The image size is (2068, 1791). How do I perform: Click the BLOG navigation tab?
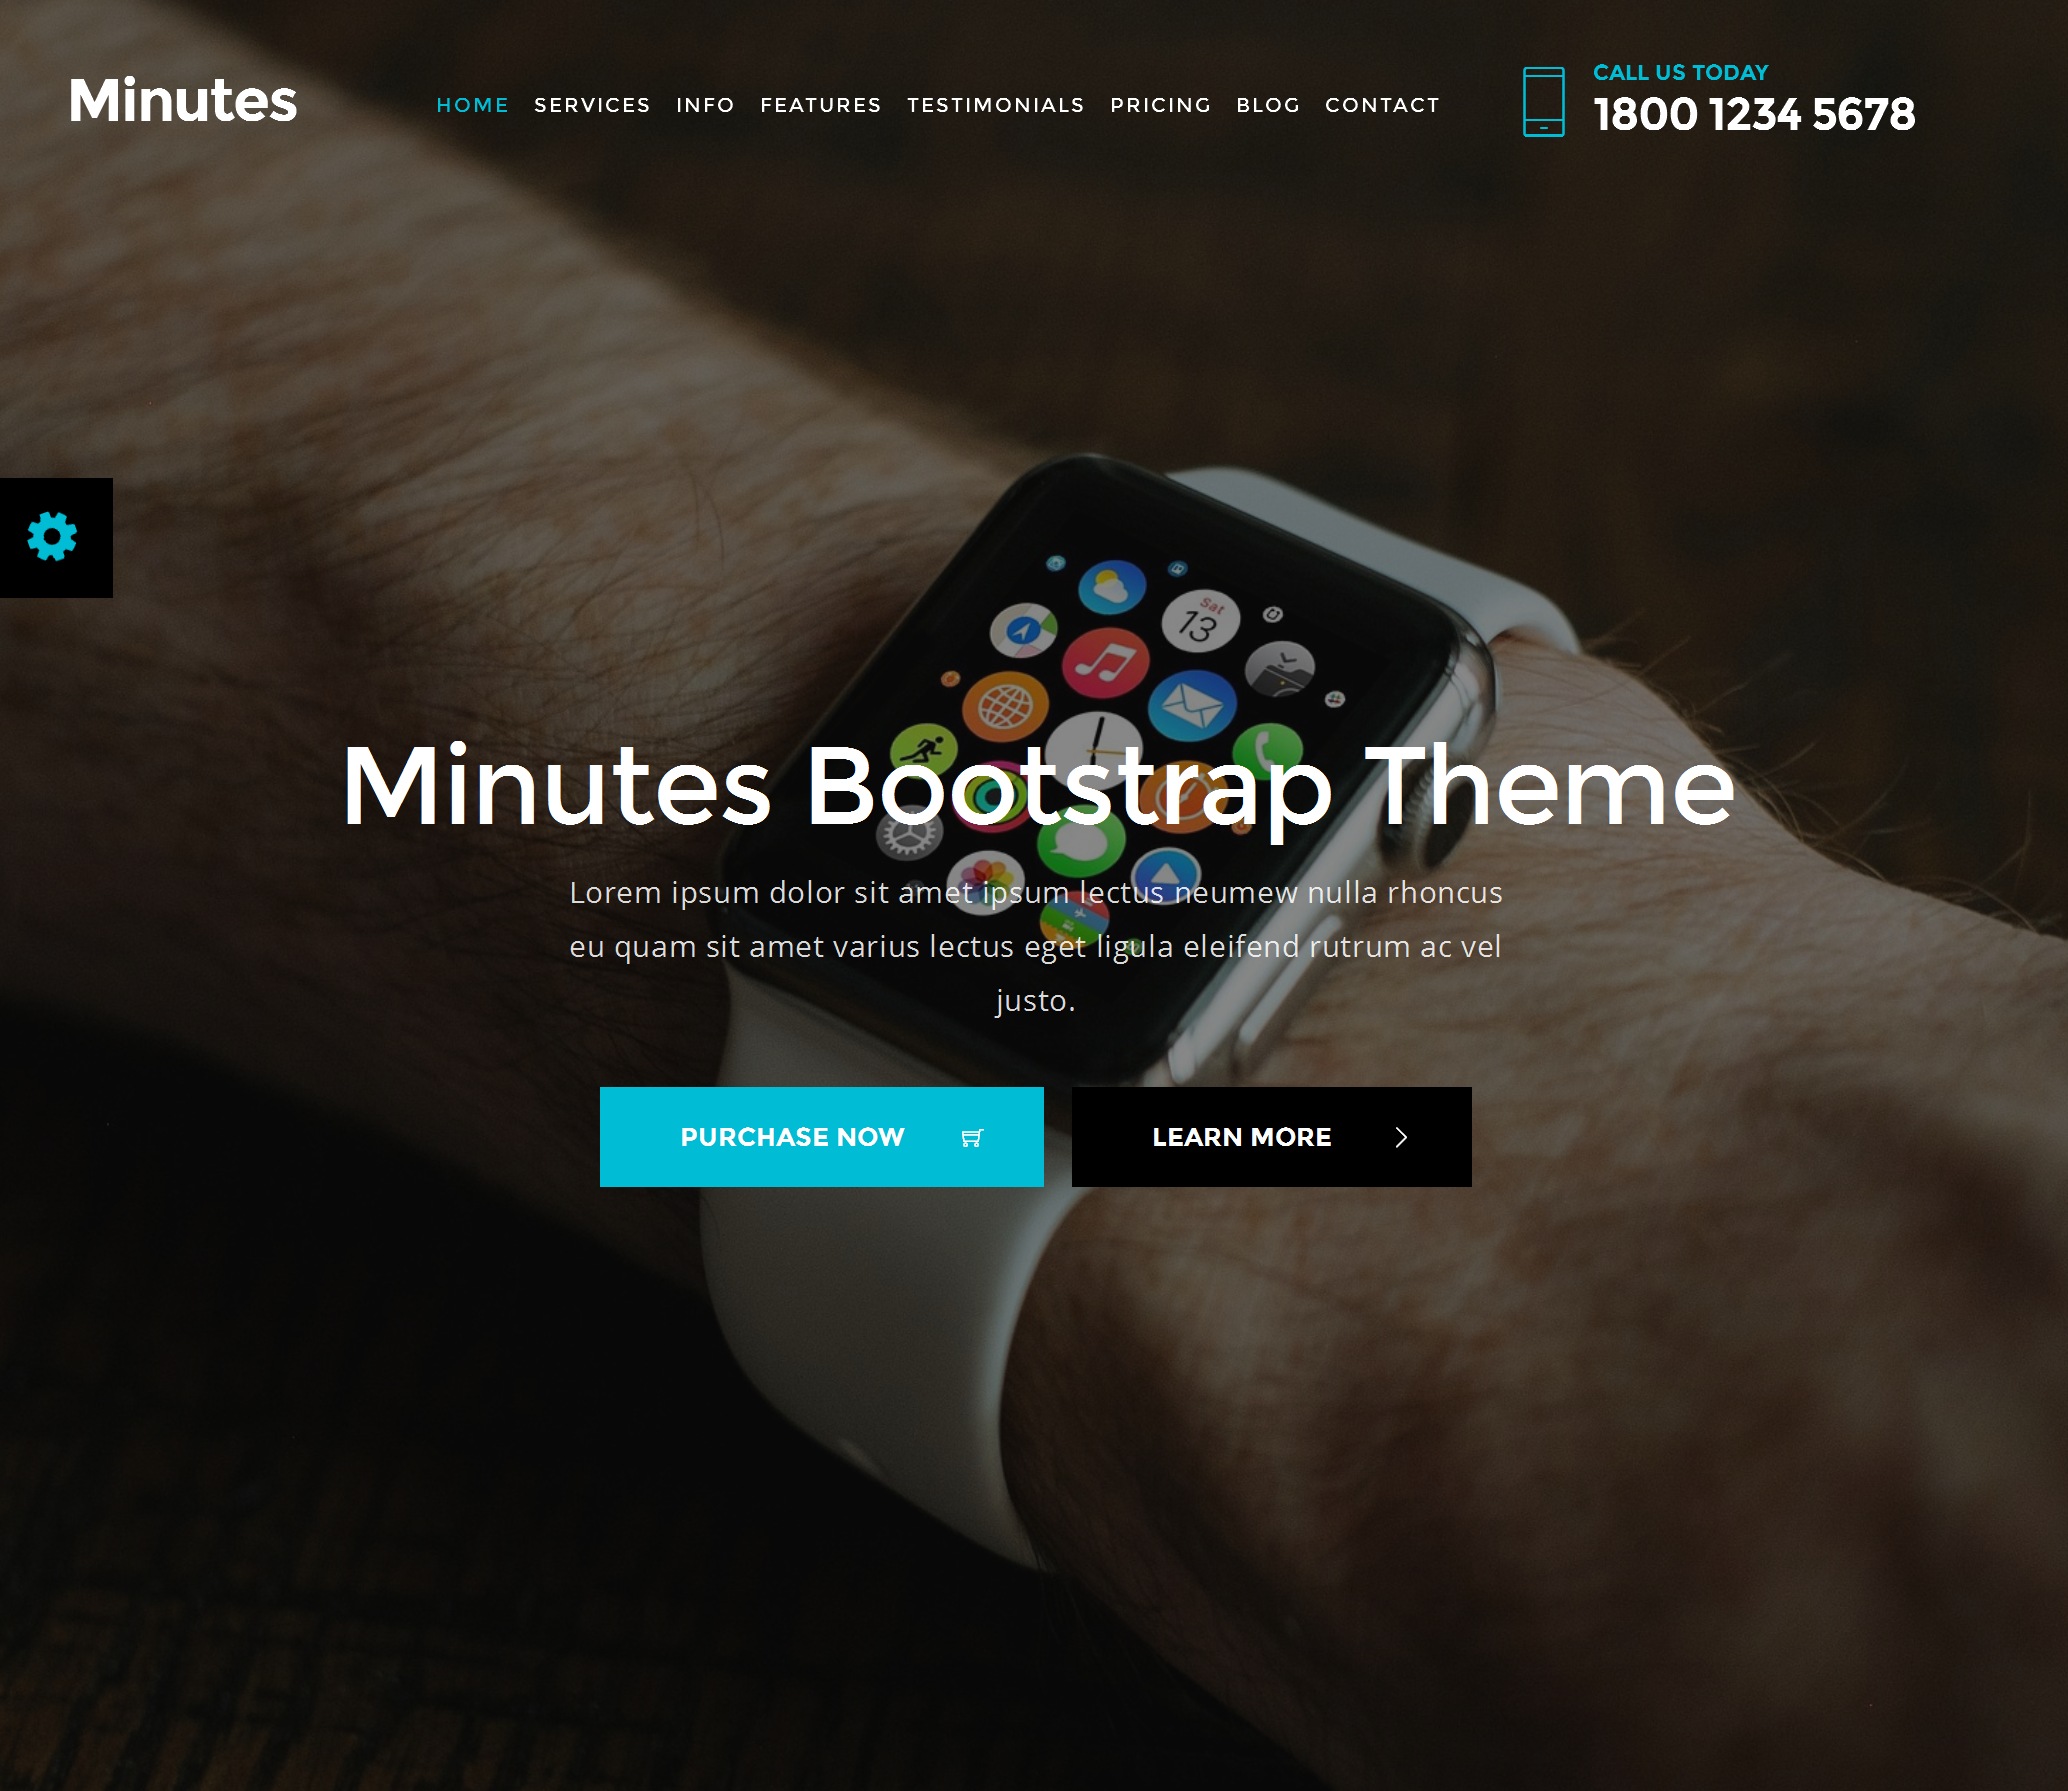pyautogui.click(x=1266, y=104)
